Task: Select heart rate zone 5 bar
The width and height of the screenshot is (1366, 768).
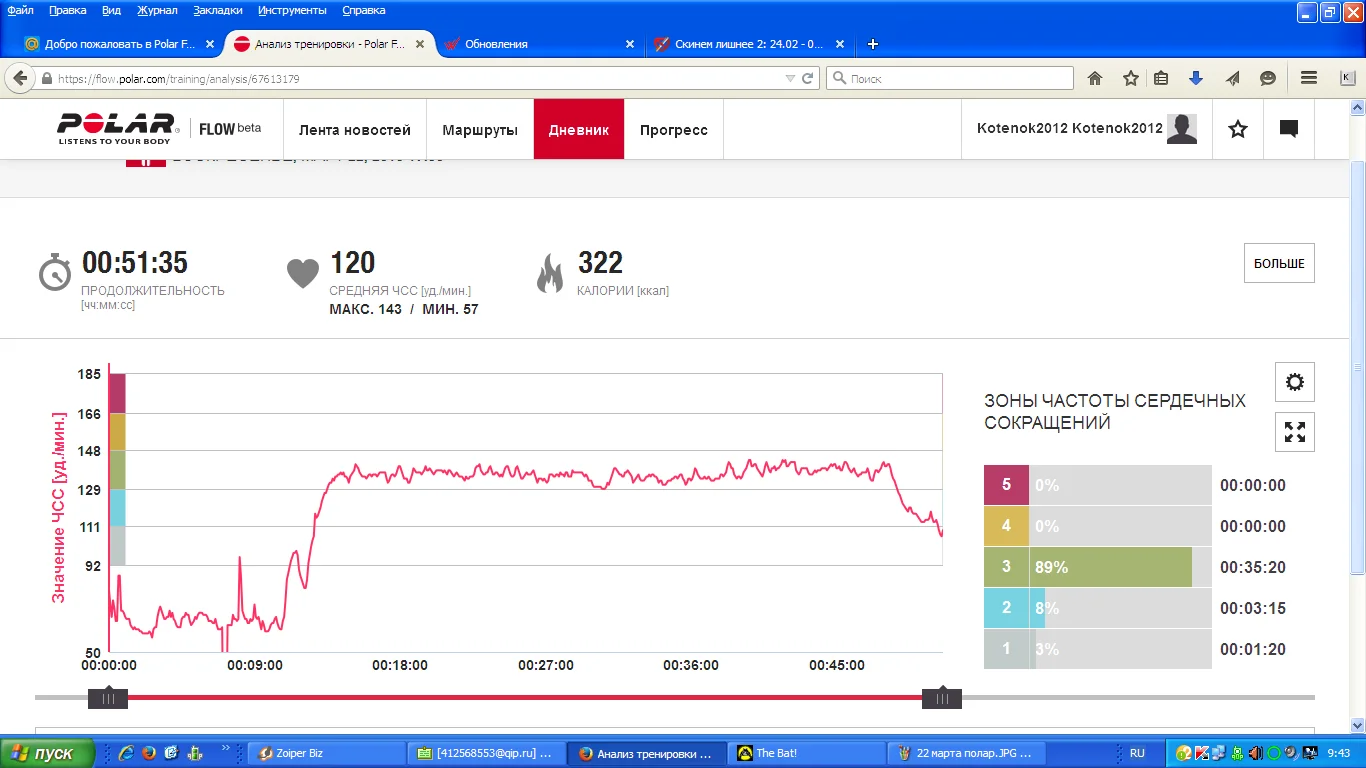Action: (x=1097, y=485)
